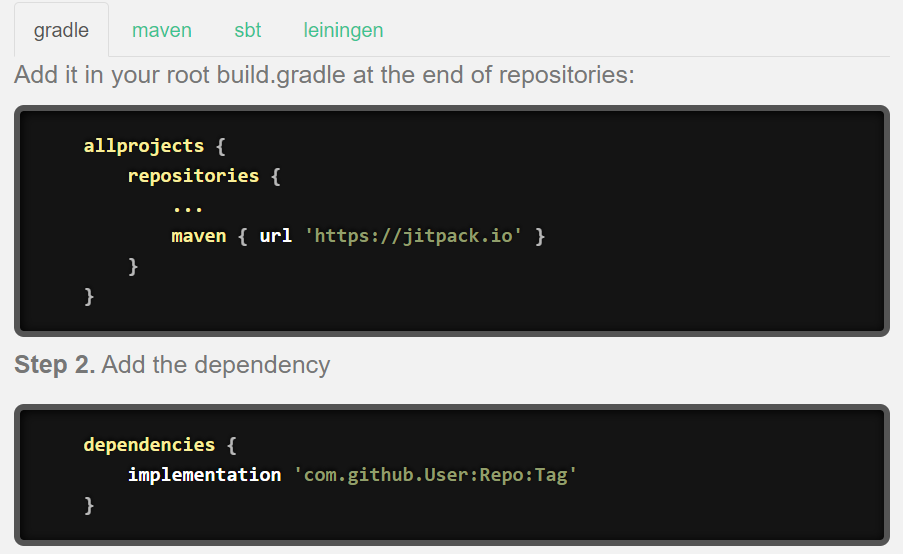Click the 'url' keyword in code
This screenshot has height=554, width=903.
(x=275, y=236)
